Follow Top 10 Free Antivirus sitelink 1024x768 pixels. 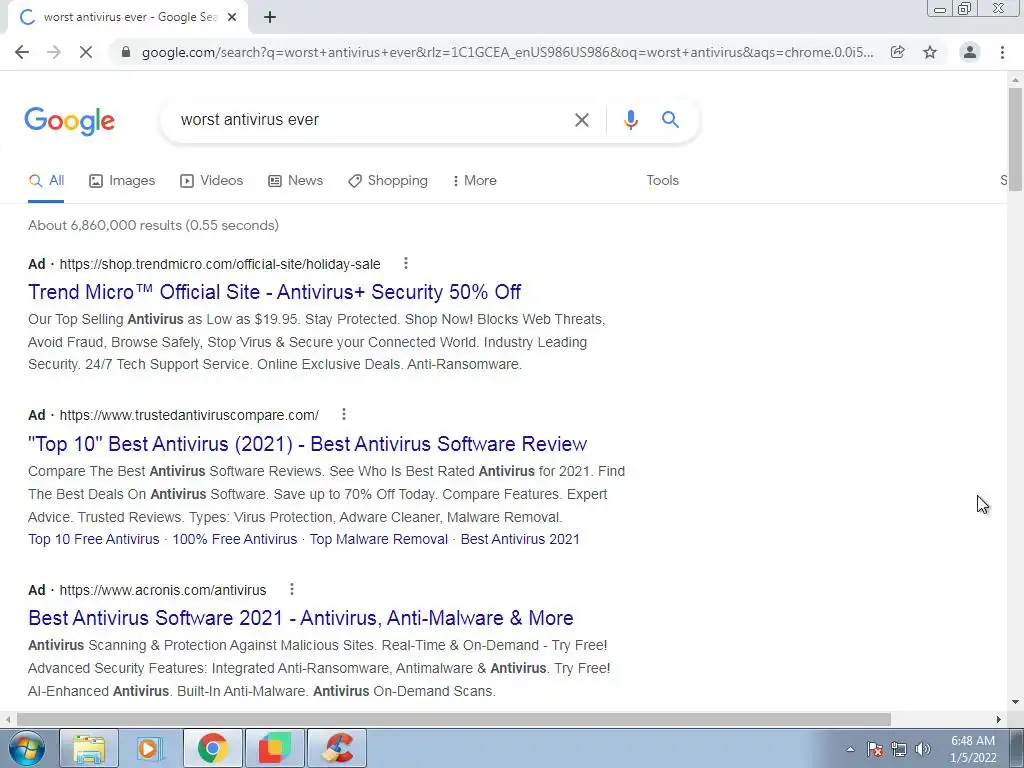(x=93, y=539)
